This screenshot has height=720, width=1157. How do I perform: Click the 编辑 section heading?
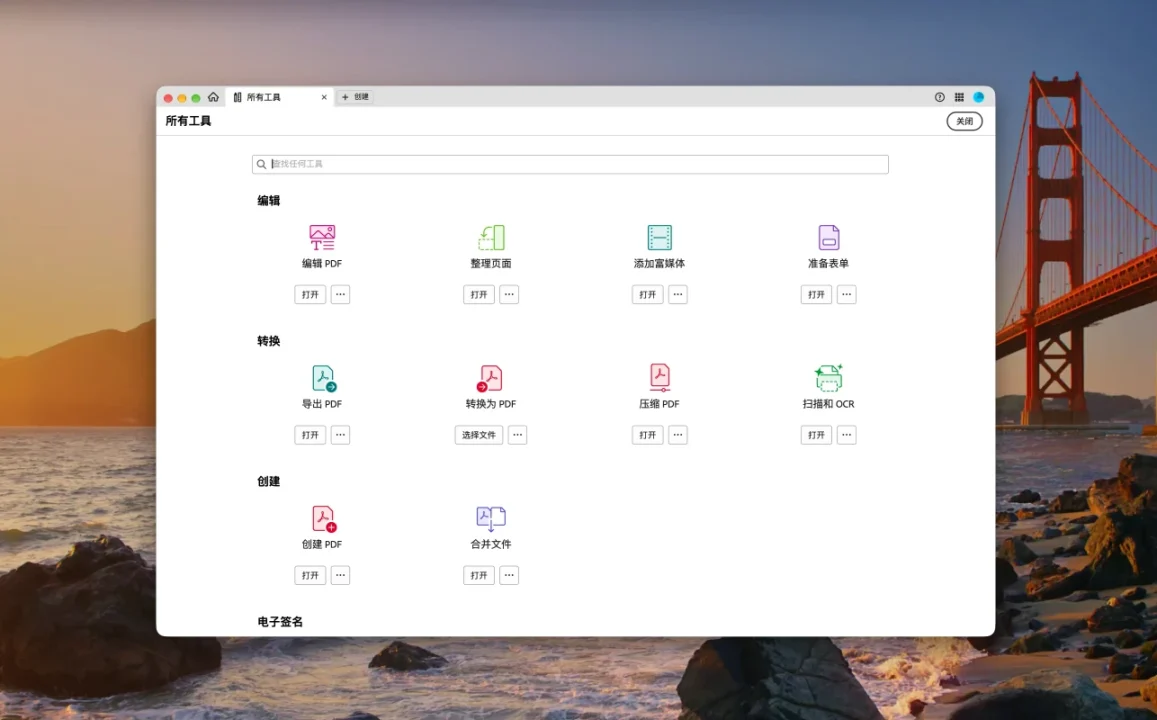269,201
